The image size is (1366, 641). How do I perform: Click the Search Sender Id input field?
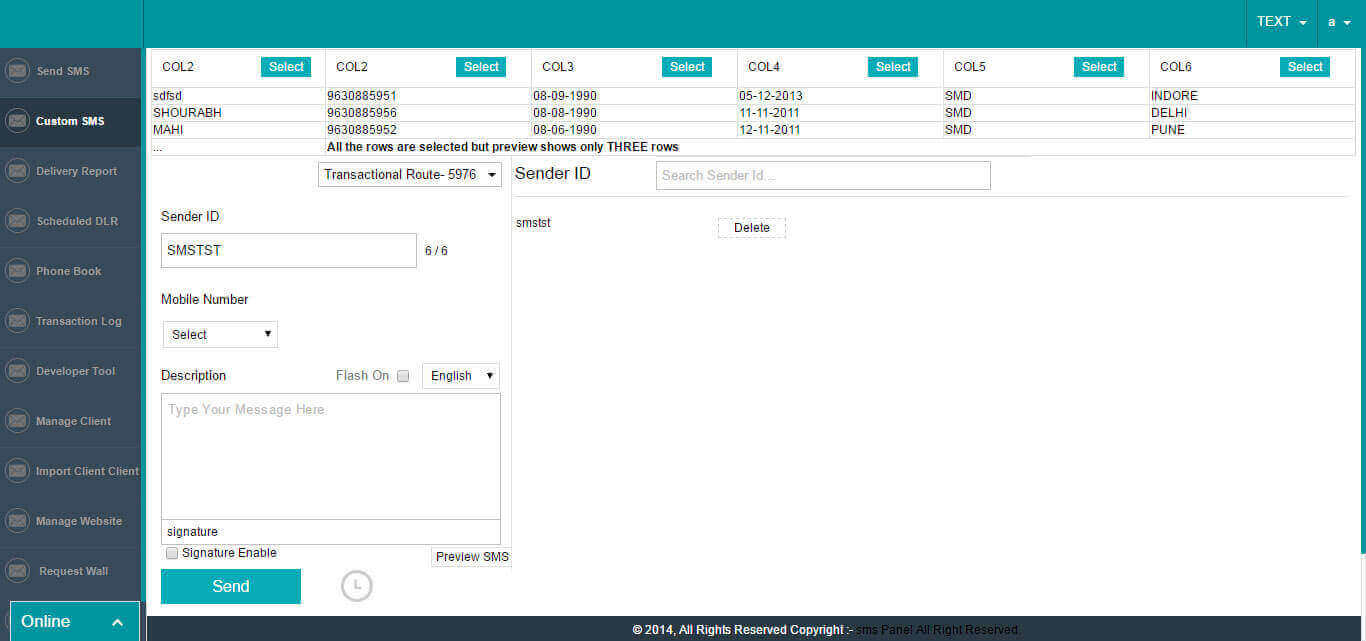point(822,176)
